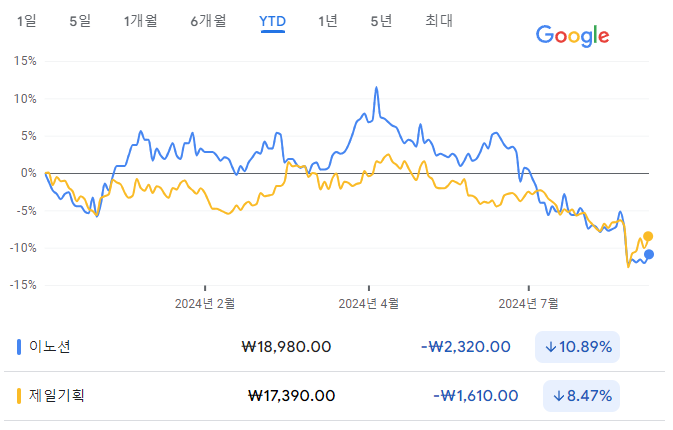Image resolution: width=673 pixels, height=430 pixels.
Task: Select the 최대 range tab
Action: click(439, 21)
